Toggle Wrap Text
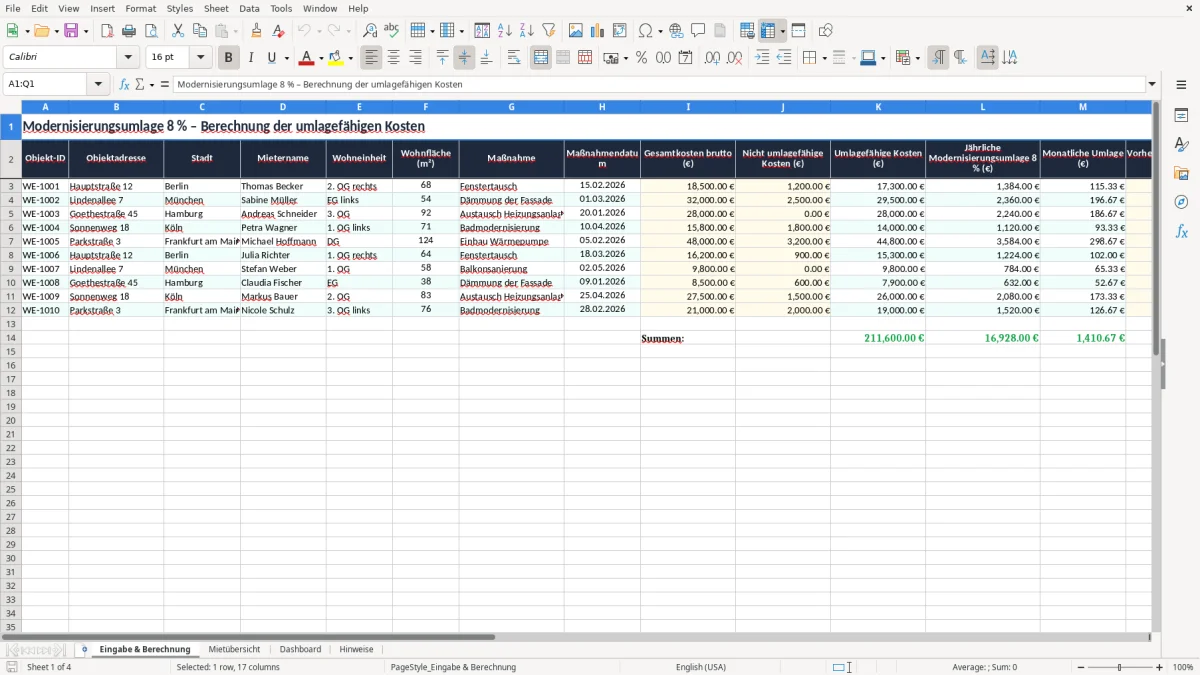The height and width of the screenshot is (675, 1200). [514, 58]
